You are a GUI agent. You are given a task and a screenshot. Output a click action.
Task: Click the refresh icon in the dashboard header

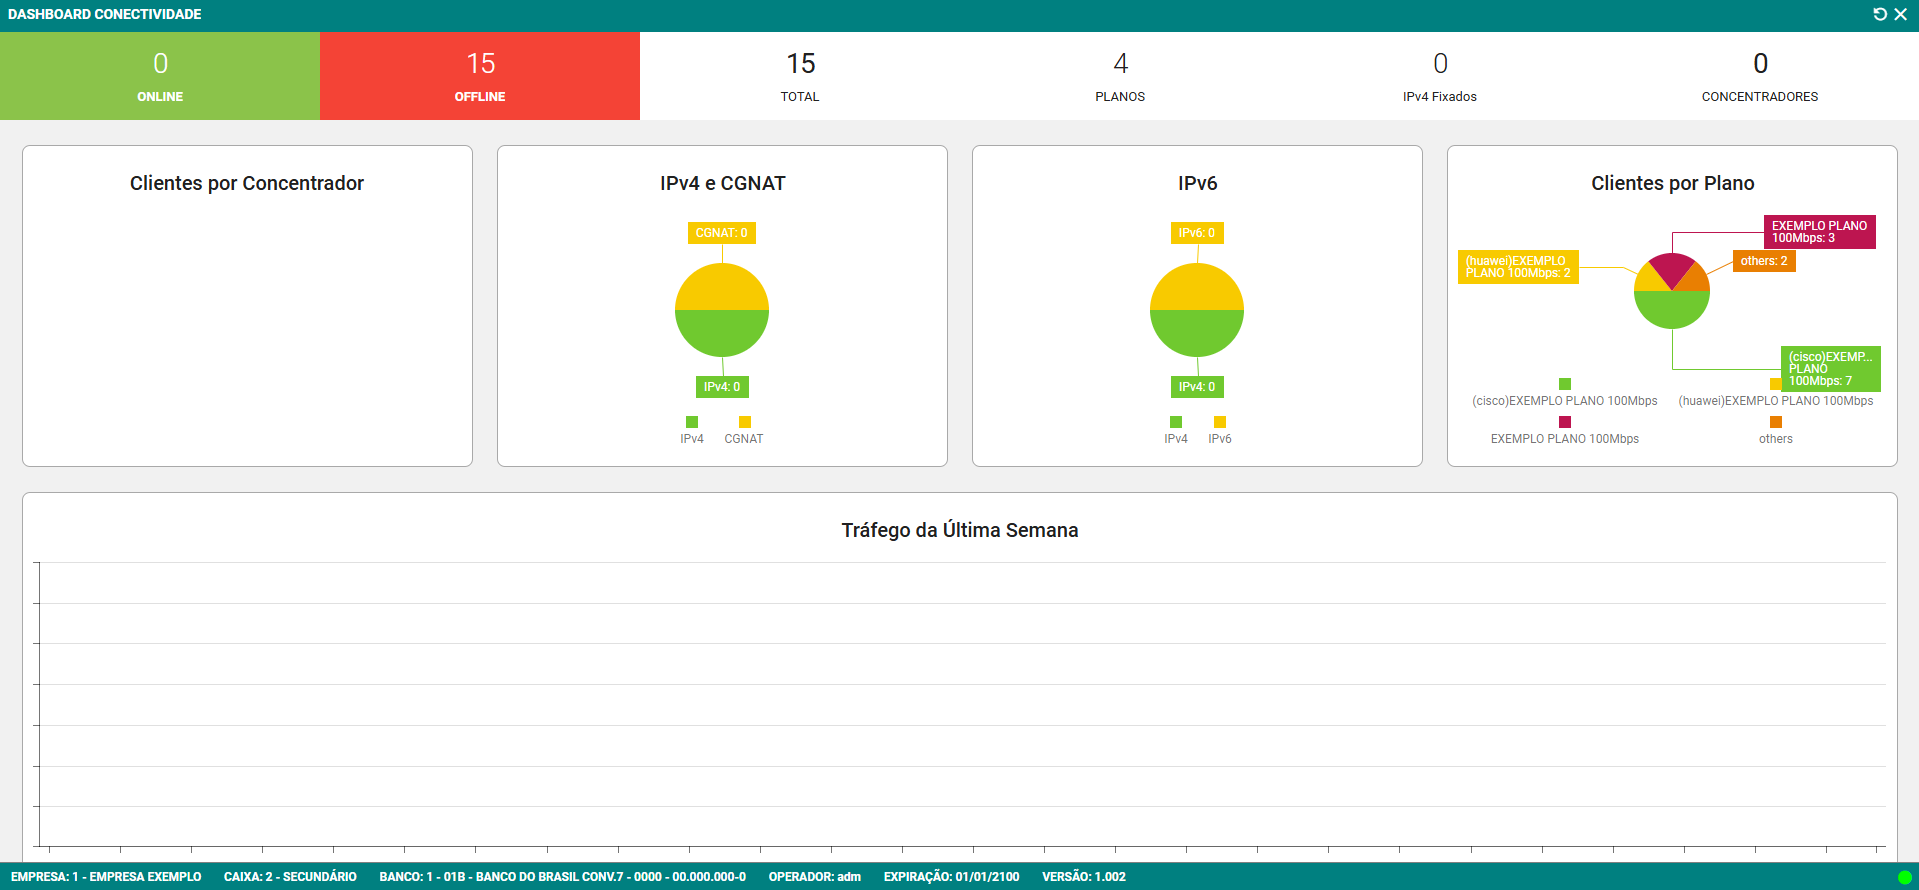point(1880,14)
